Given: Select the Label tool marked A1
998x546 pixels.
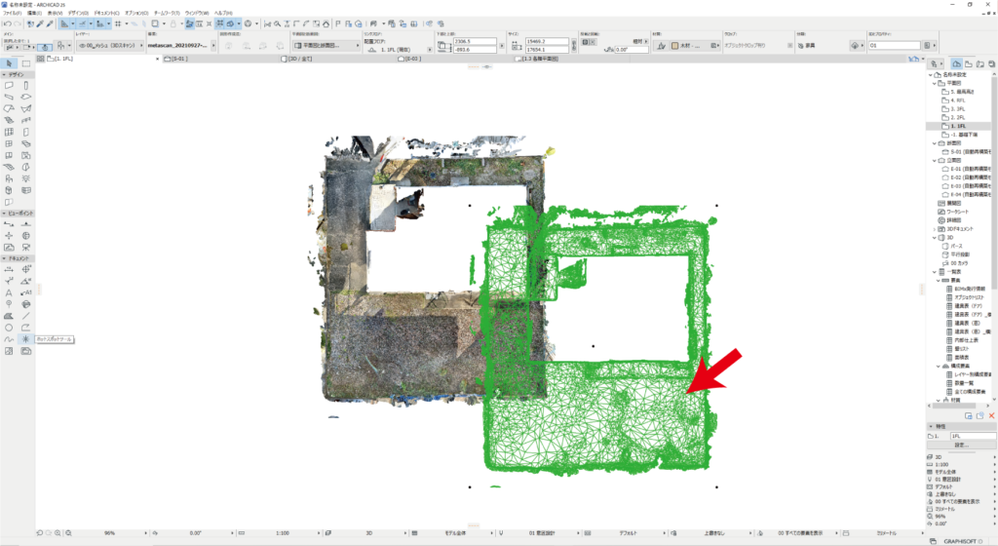Looking at the screenshot, I should (26, 293).
